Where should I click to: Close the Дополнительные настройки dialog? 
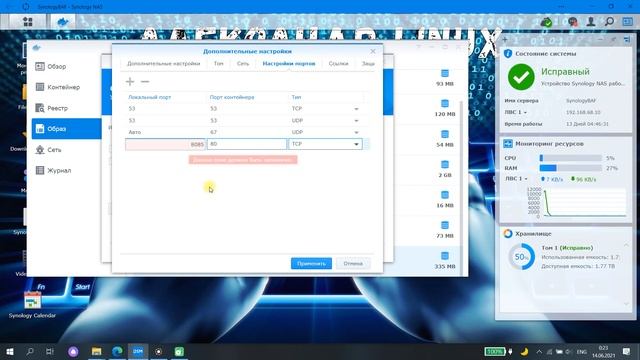click(373, 51)
